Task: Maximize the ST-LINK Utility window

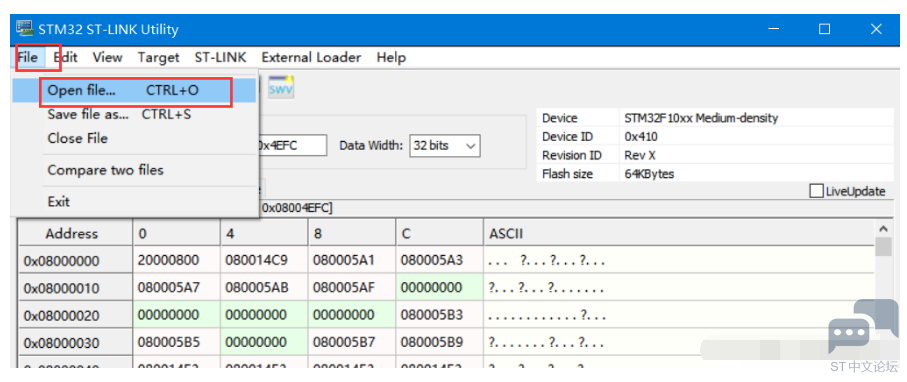Action: [825, 29]
